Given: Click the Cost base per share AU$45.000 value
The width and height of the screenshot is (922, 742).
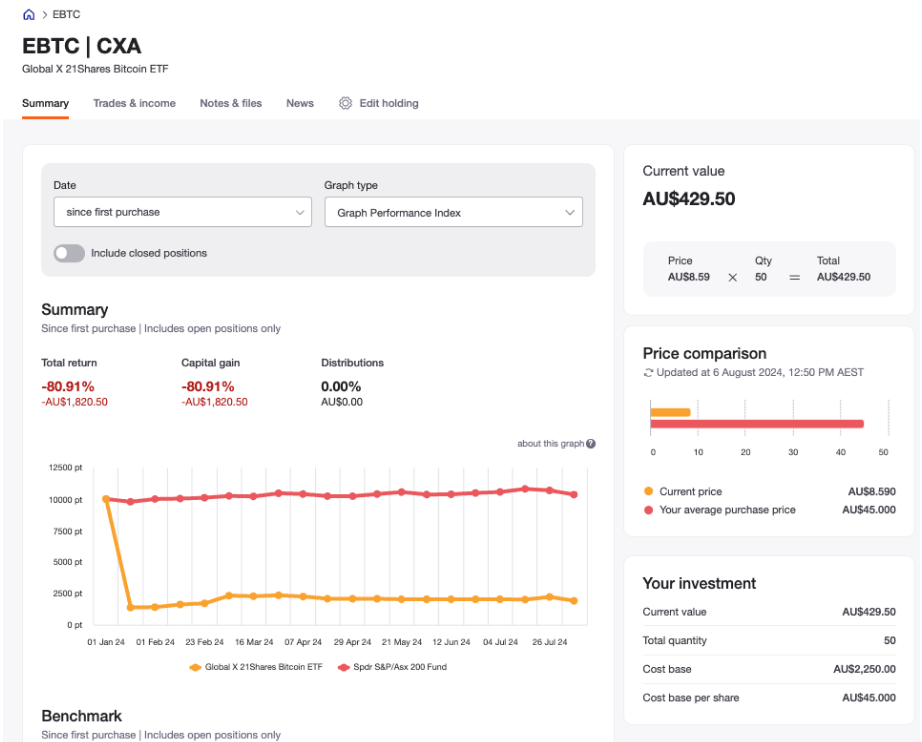Looking at the screenshot, I should point(869,698).
